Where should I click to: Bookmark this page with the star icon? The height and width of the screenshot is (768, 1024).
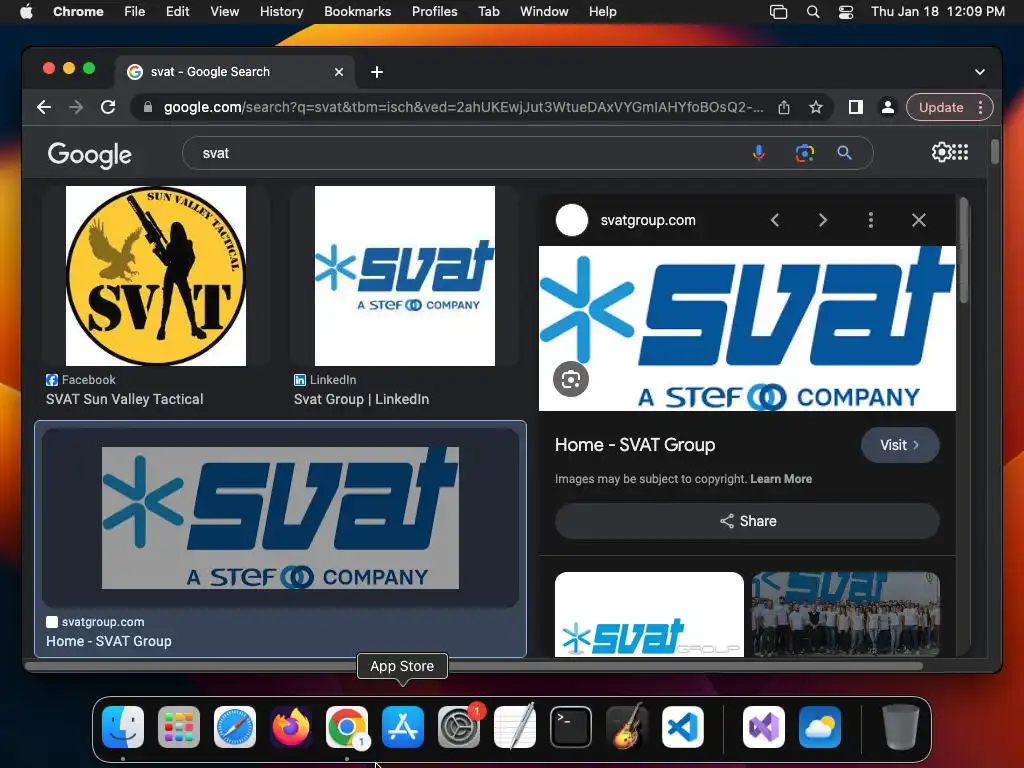816,107
